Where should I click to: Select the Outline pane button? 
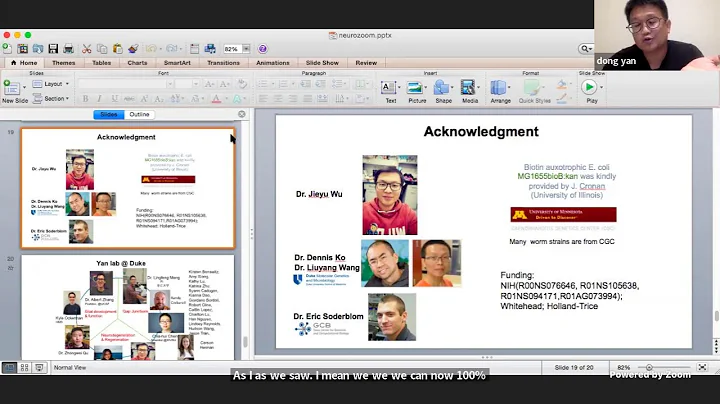pyautogui.click(x=139, y=114)
